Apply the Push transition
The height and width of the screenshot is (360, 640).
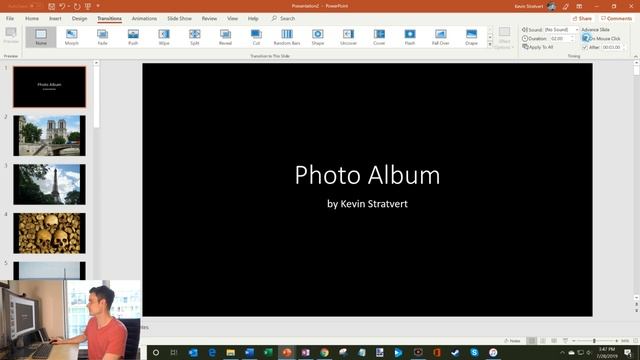click(133, 37)
